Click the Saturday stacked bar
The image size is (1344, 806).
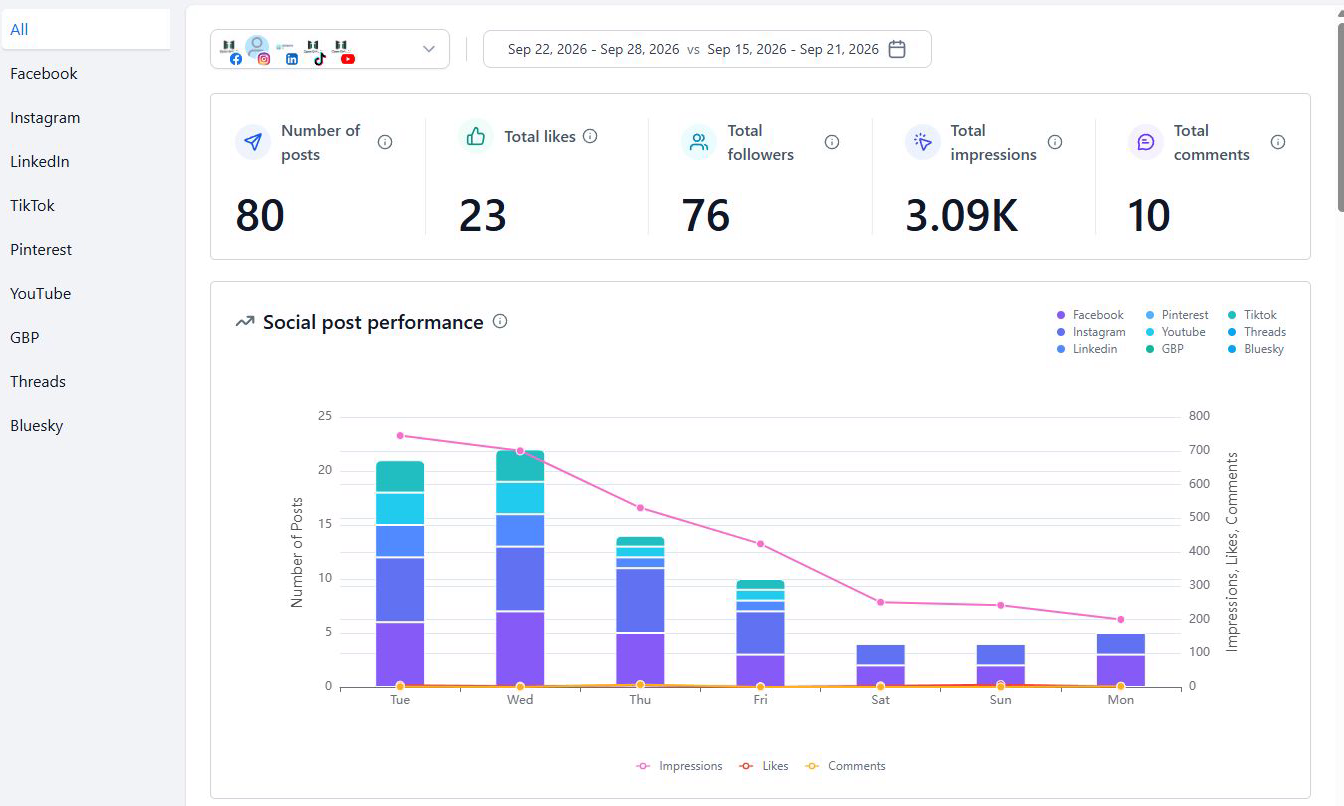pos(880,665)
